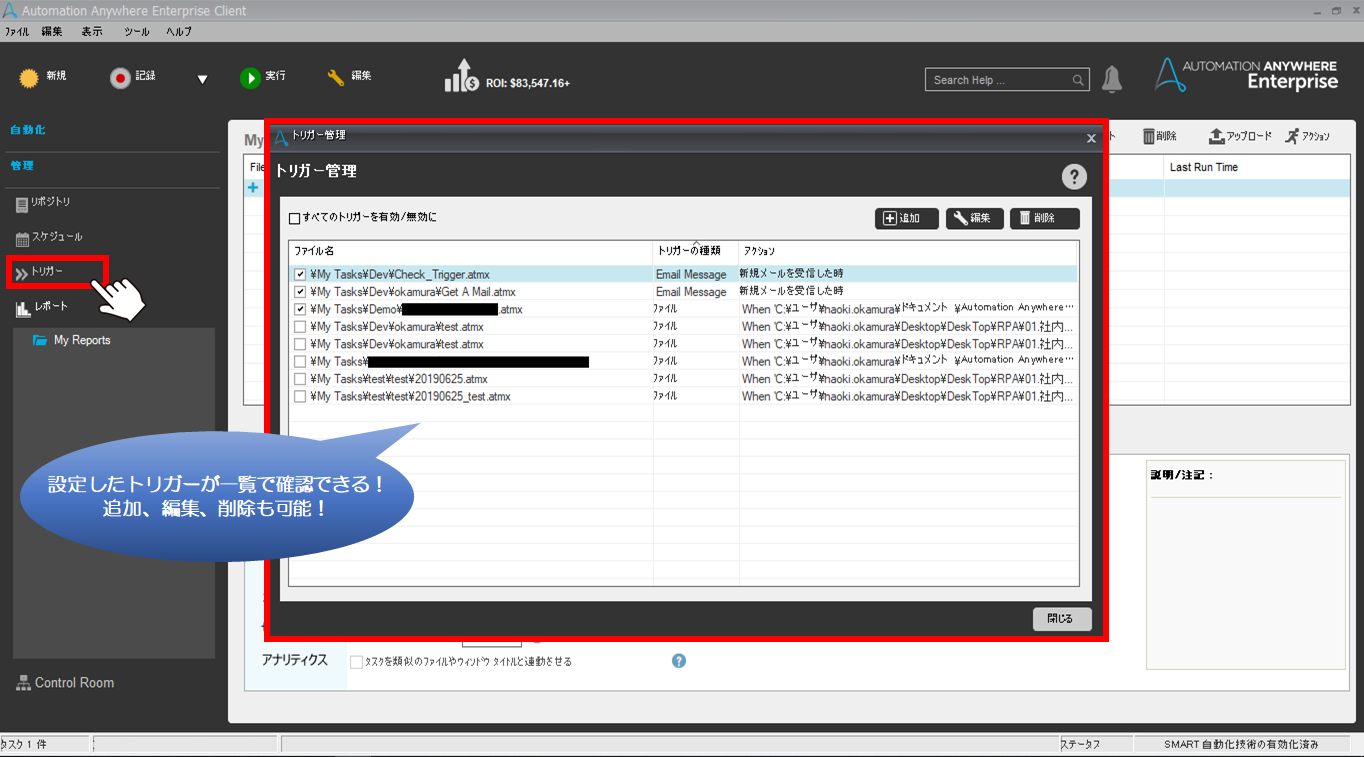
Task: Open スケジュール in the sidebar
Action: click(49, 238)
